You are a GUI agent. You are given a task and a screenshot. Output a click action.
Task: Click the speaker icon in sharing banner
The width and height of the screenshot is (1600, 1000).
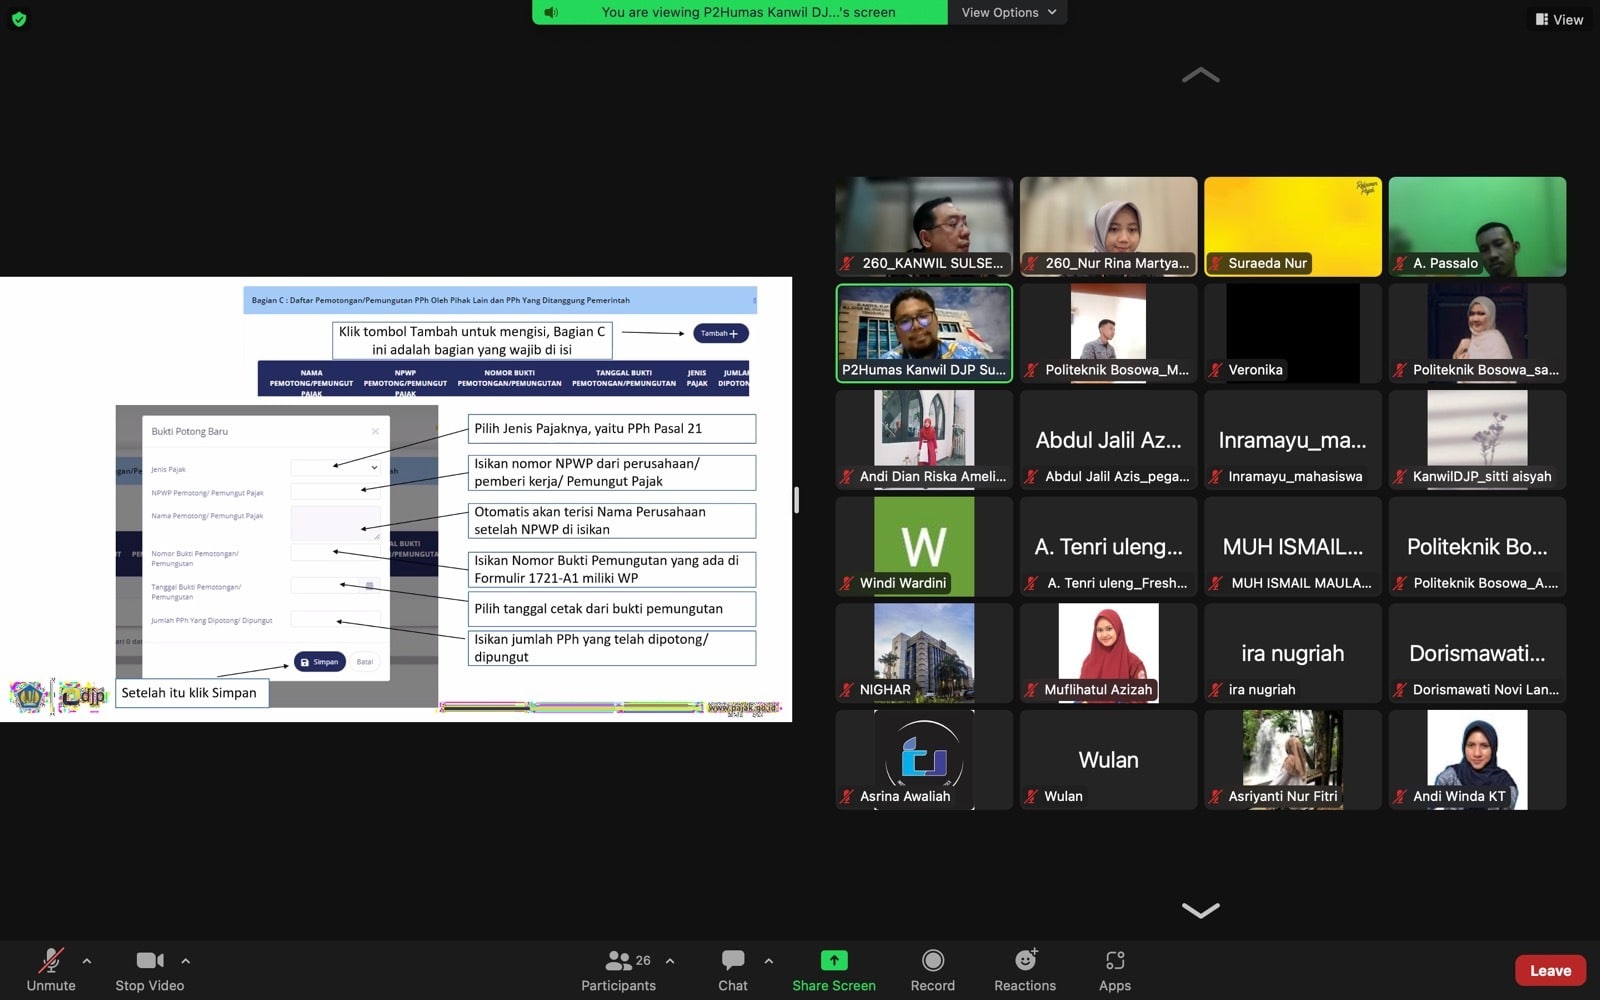[x=551, y=13]
